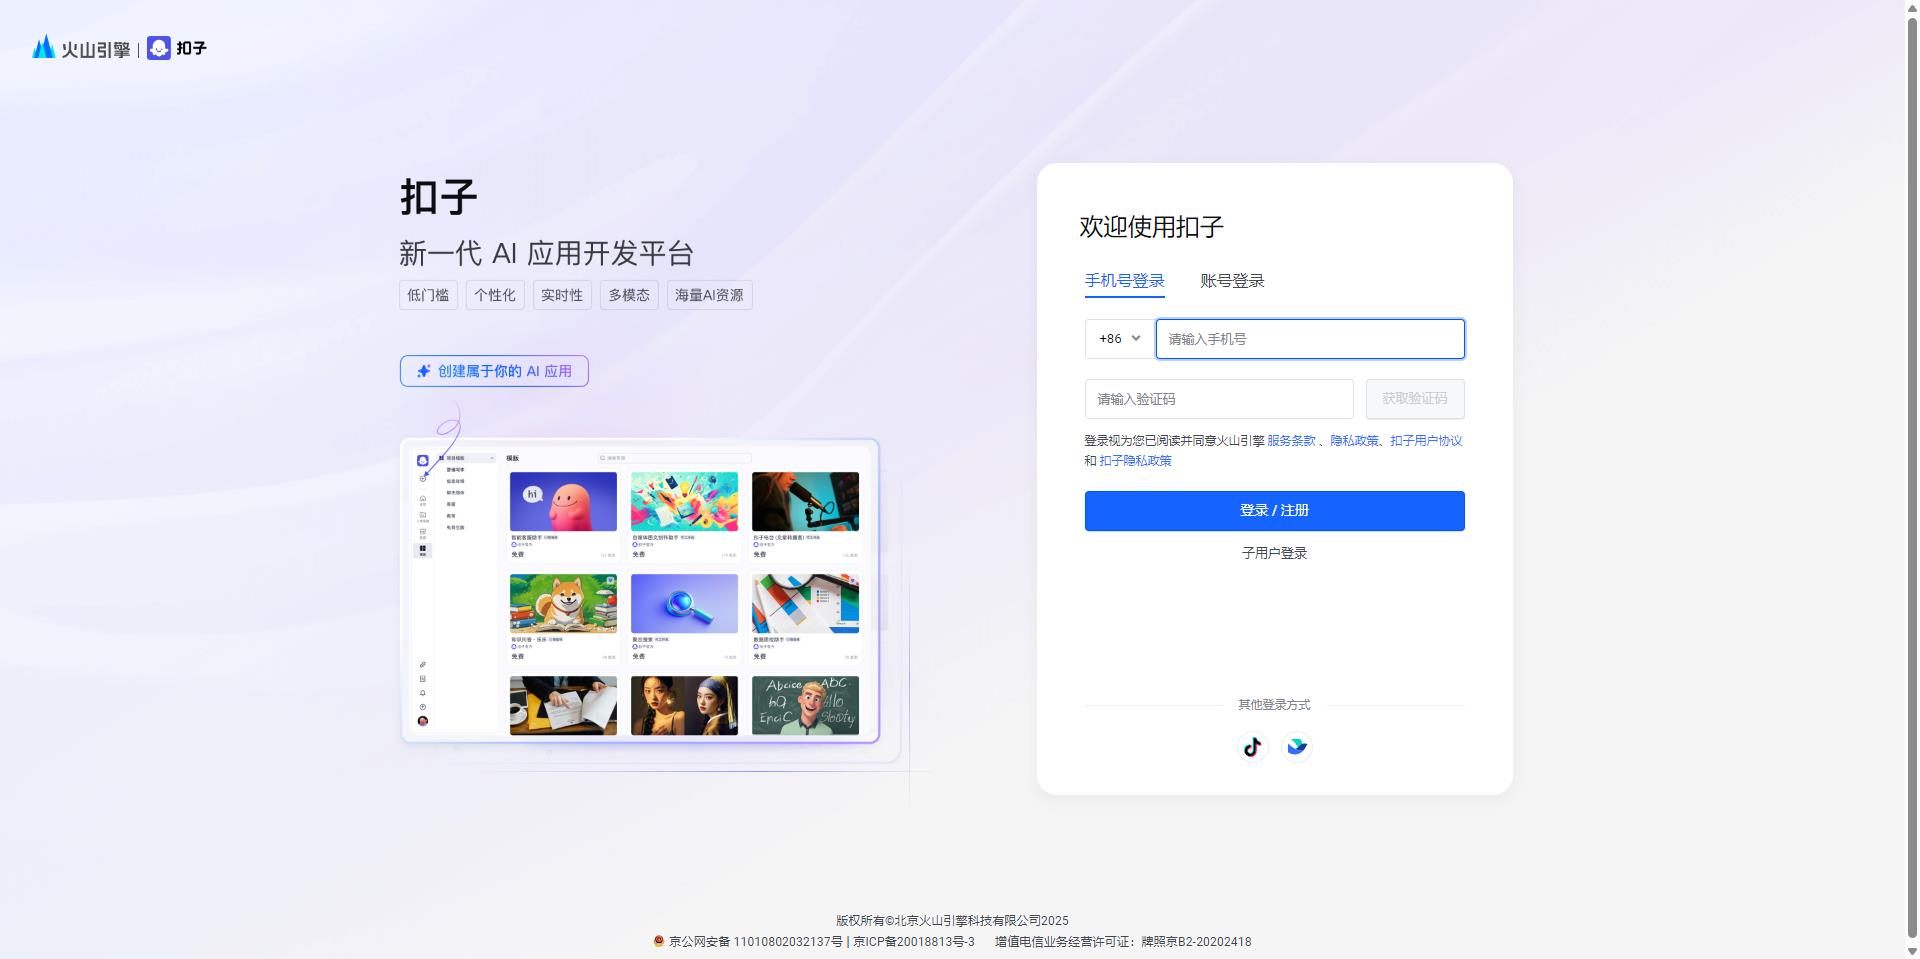1920x959 pixels.
Task: Open the 隐私政策 link
Action: click(x=1354, y=441)
